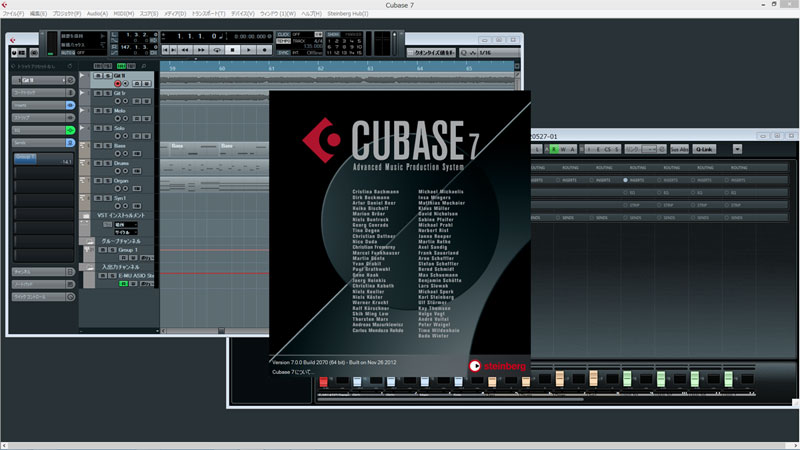Image resolution: width=800 pixels, height=450 pixels.
Task: Open the mixer toolbar dropdown arrow
Action: coord(737,149)
